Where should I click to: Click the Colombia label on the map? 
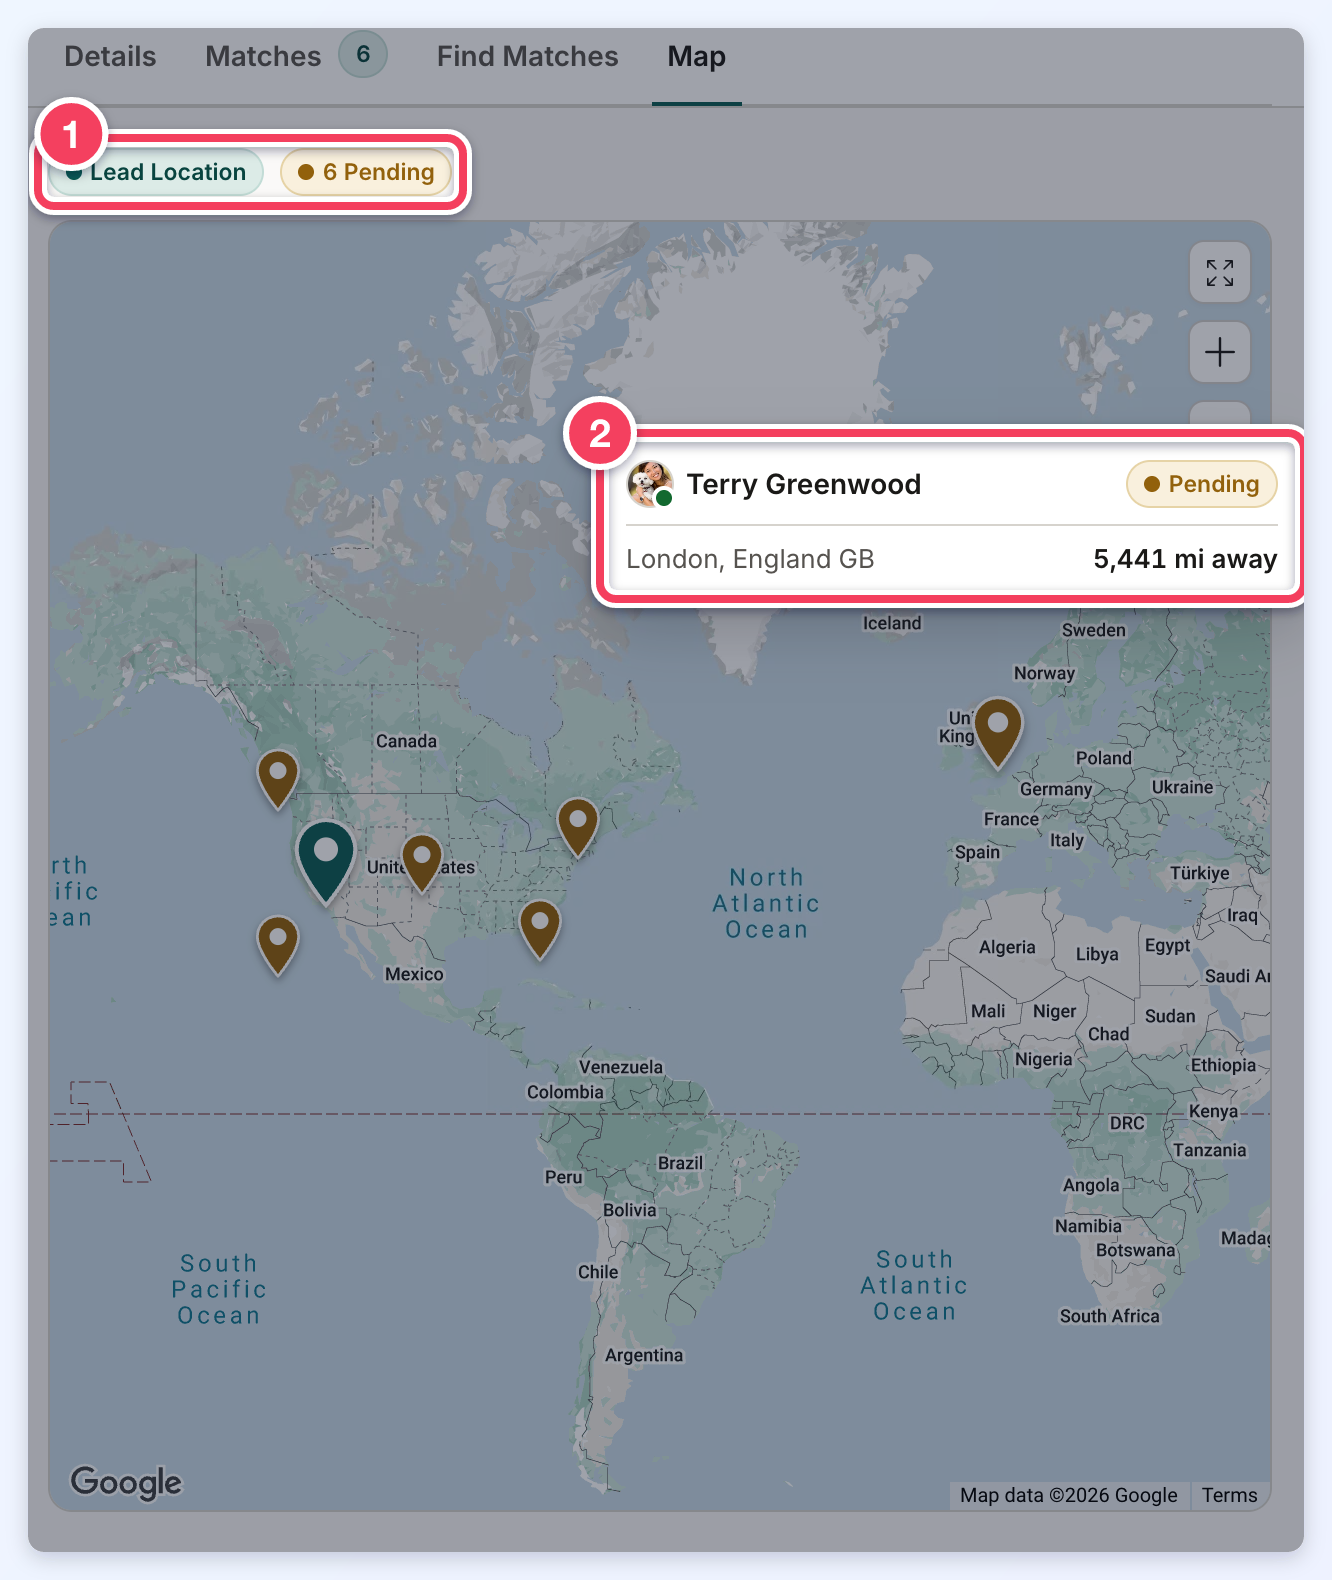565,1092
